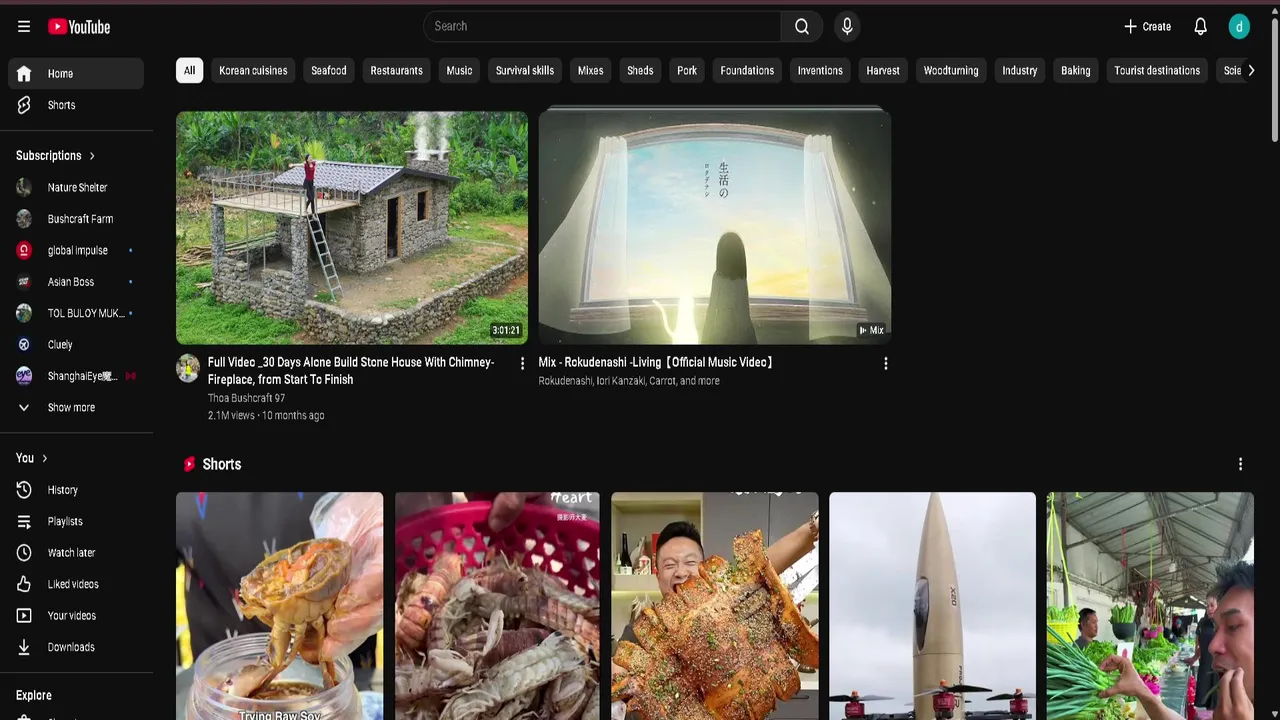1280x720 pixels.
Task: Open Mix - Rokudenashi Living title
Action: (656, 363)
